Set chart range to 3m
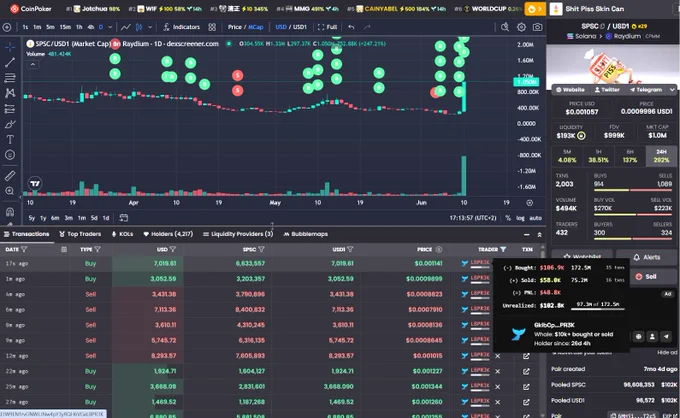 click(x=69, y=218)
